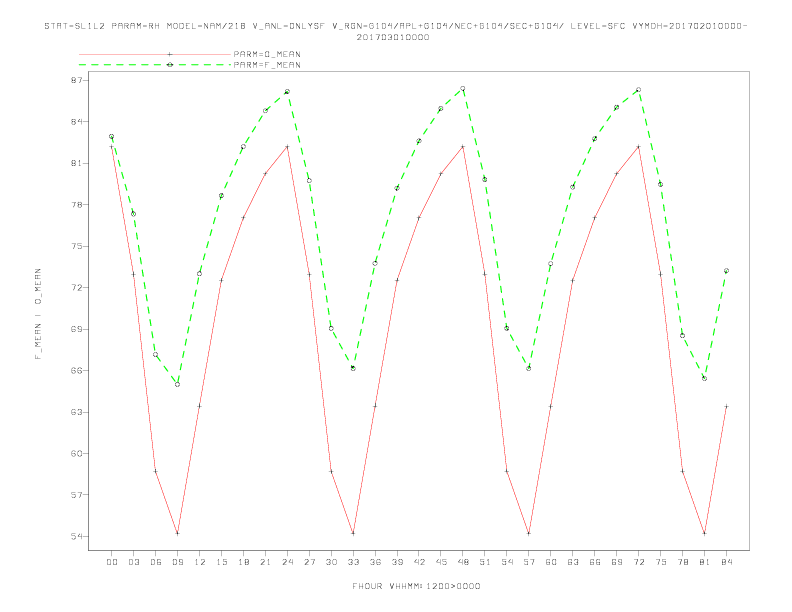The width and height of the screenshot is (792, 612).
Task: Click the PARM=O_MEAN legend label
Action: pyautogui.click(x=267, y=54)
